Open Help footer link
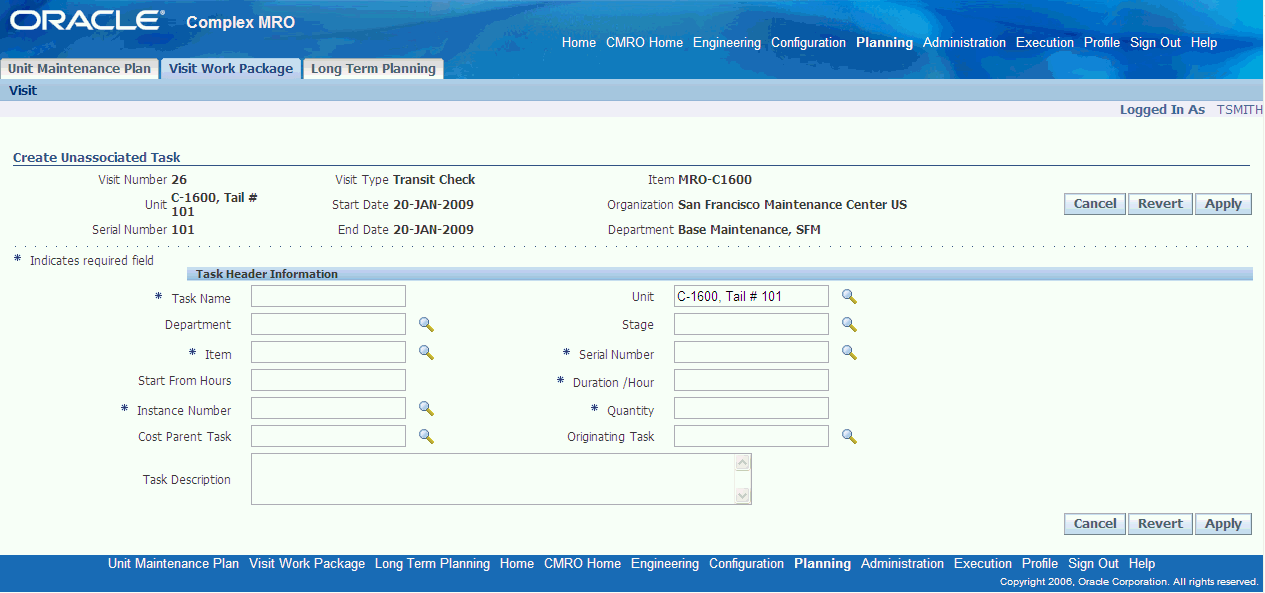 click(x=1142, y=564)
